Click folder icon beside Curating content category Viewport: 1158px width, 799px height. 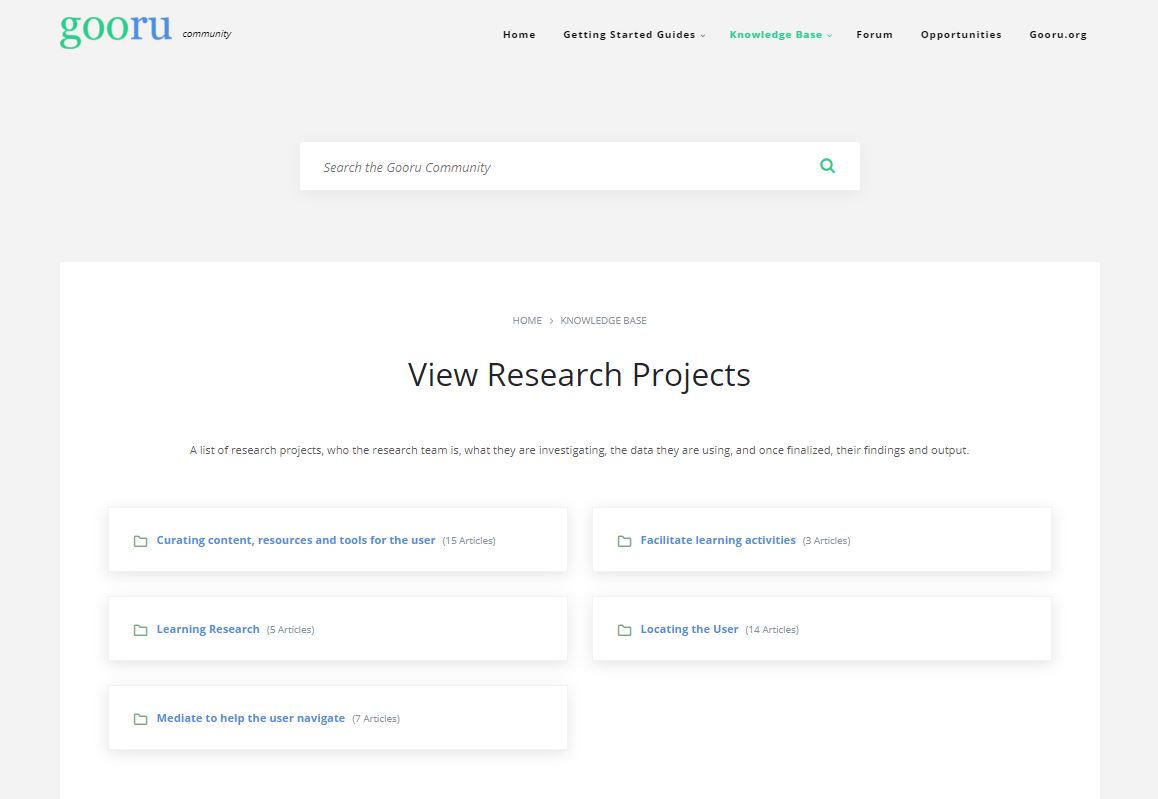pyautogui.click(x=140, y=541)
